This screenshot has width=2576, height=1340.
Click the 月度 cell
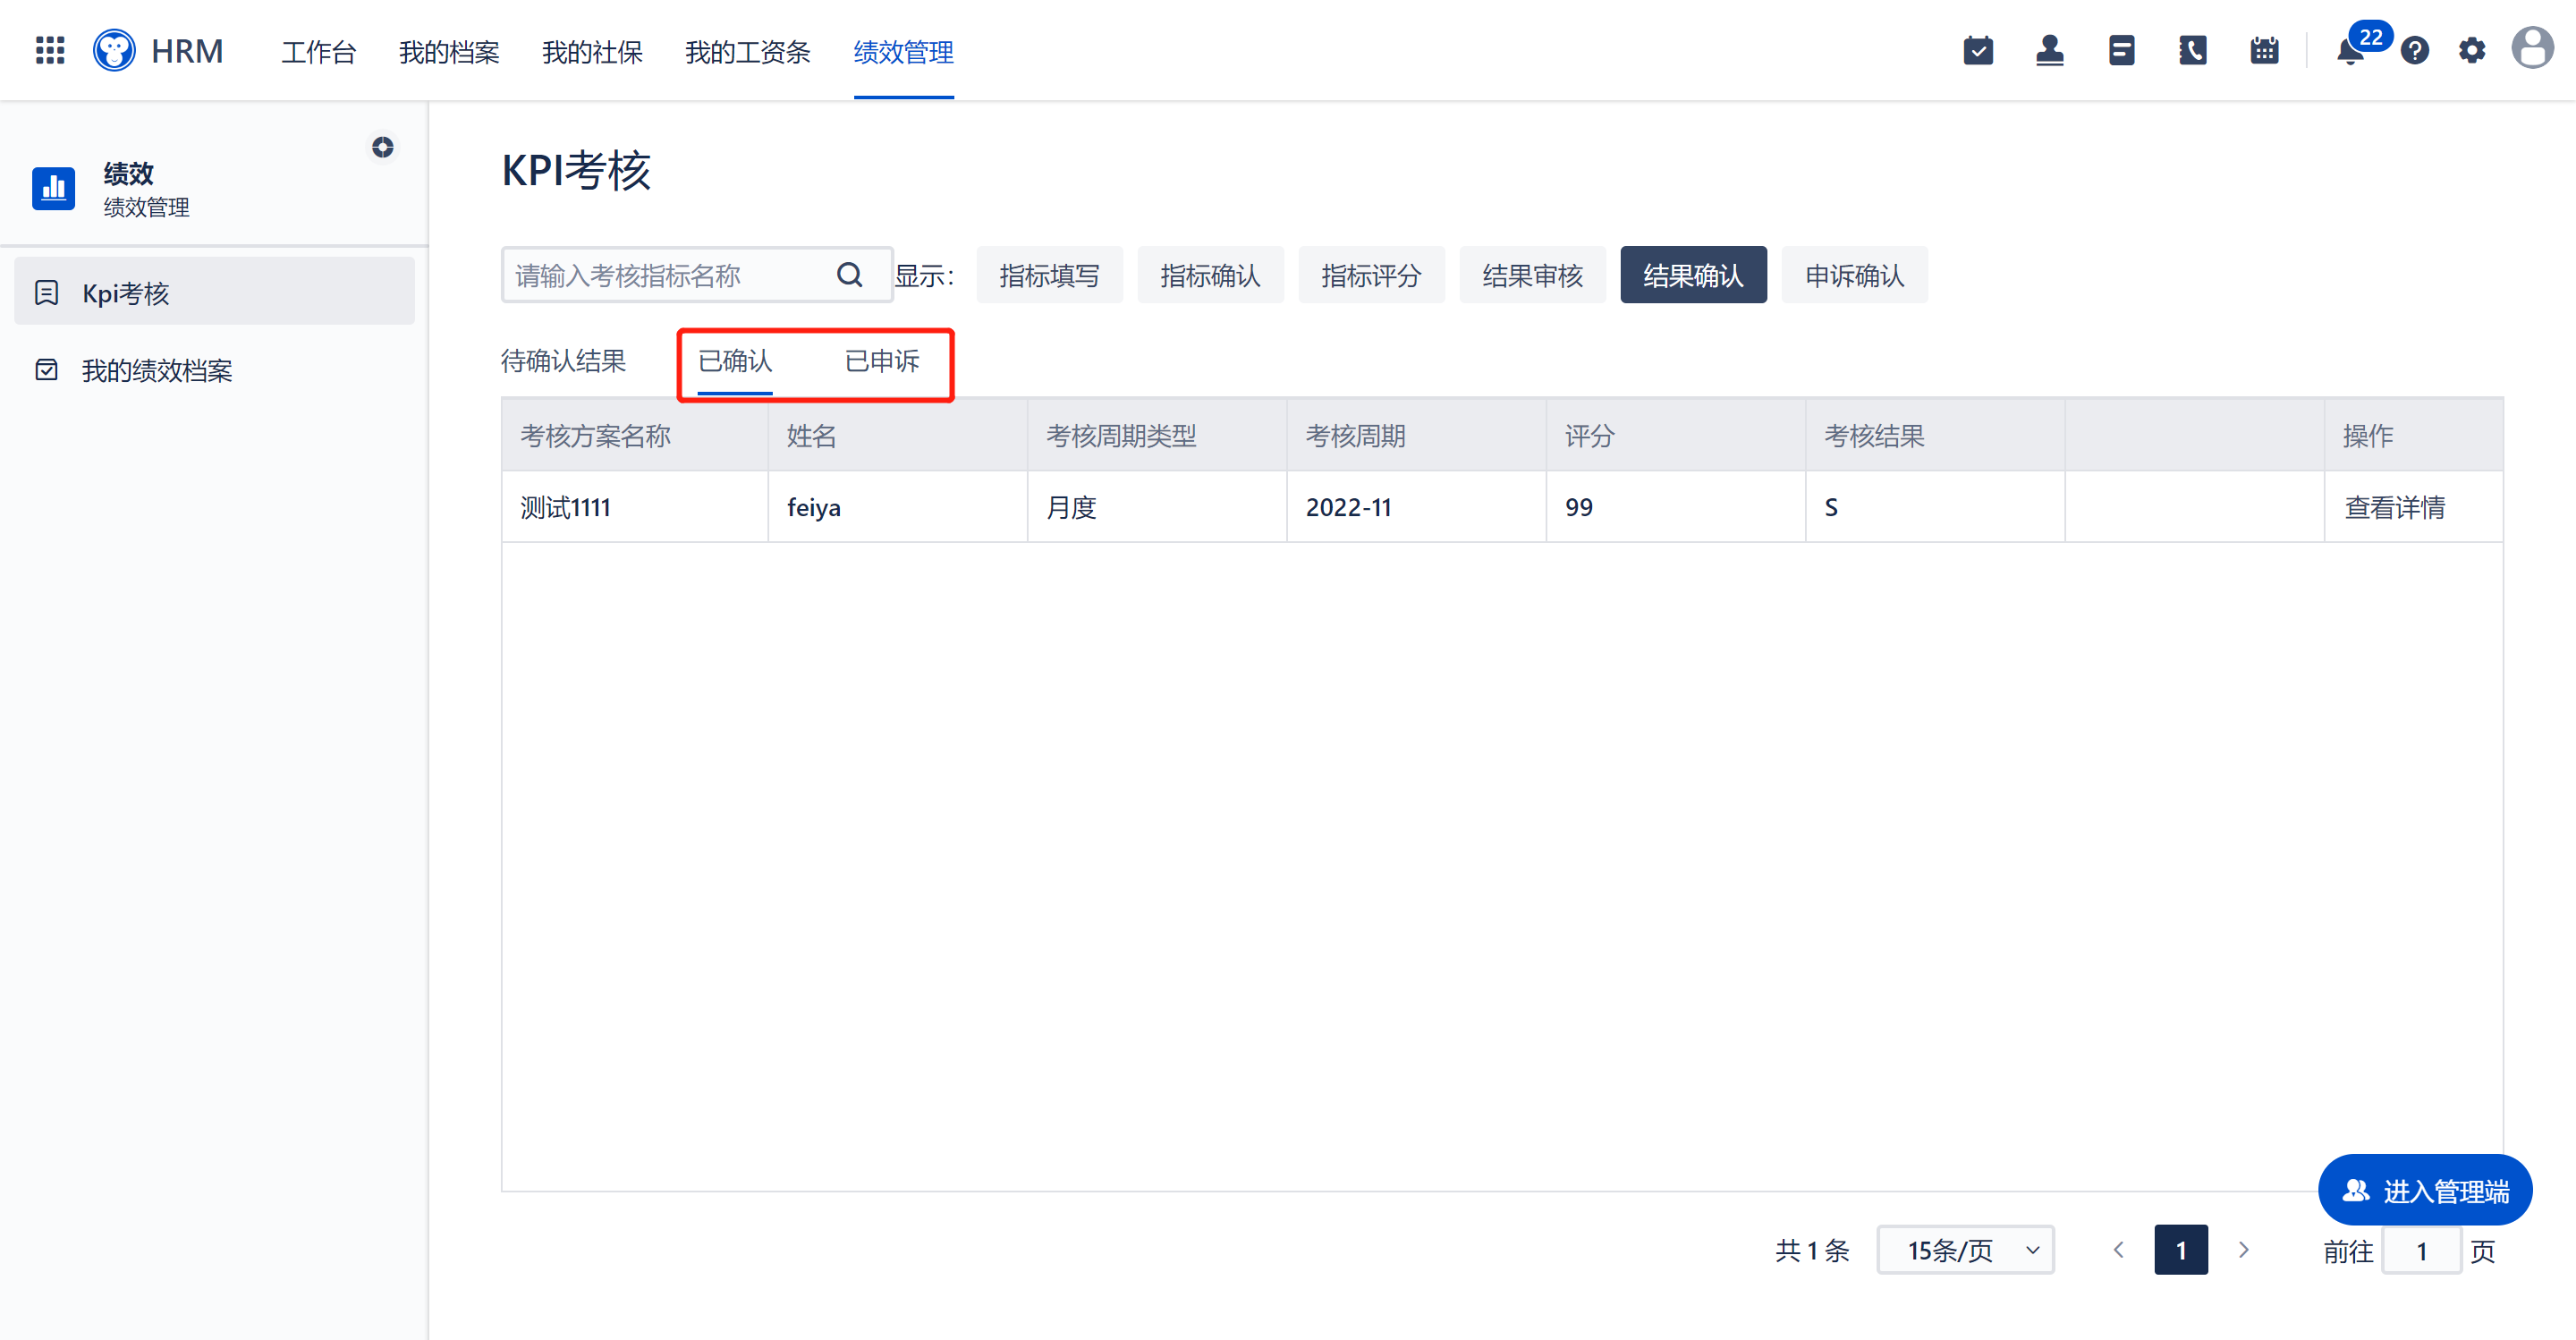(x=1157, y=507)
